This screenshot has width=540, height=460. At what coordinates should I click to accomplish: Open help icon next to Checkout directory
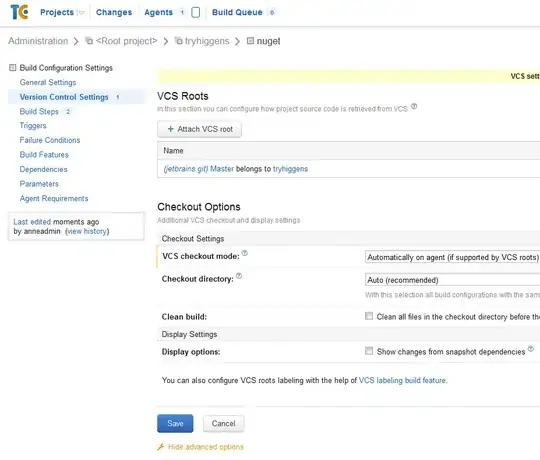(239, 276)
